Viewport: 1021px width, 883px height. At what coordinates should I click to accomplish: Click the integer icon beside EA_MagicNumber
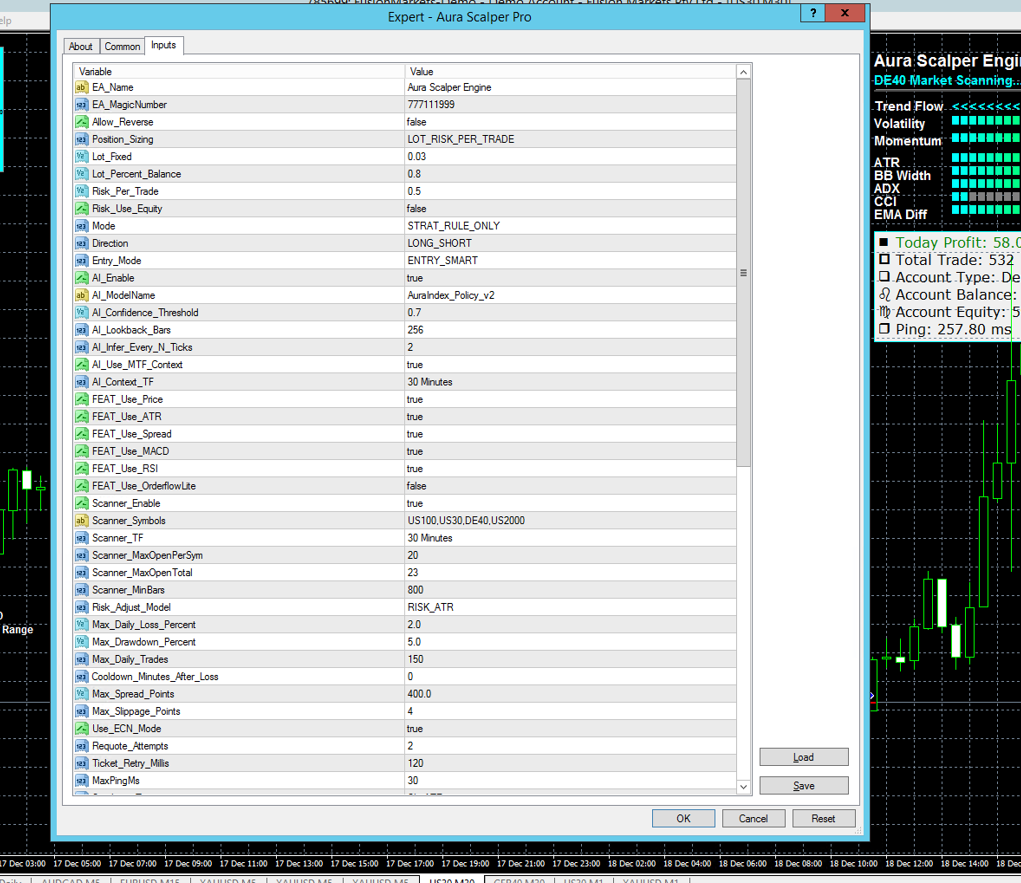82,105
